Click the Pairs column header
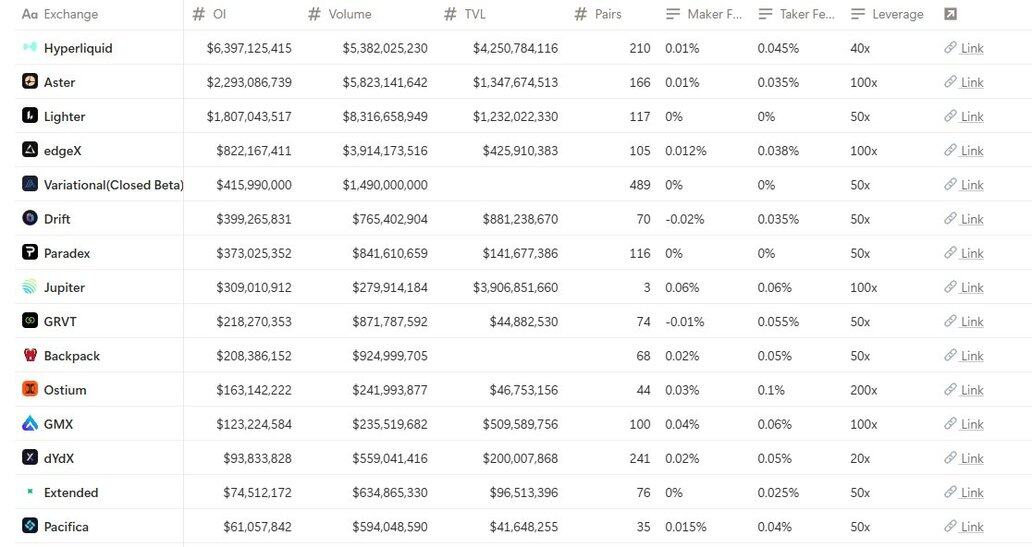The height and width of the screenshot is (547, 1032). tap(607, 14)
